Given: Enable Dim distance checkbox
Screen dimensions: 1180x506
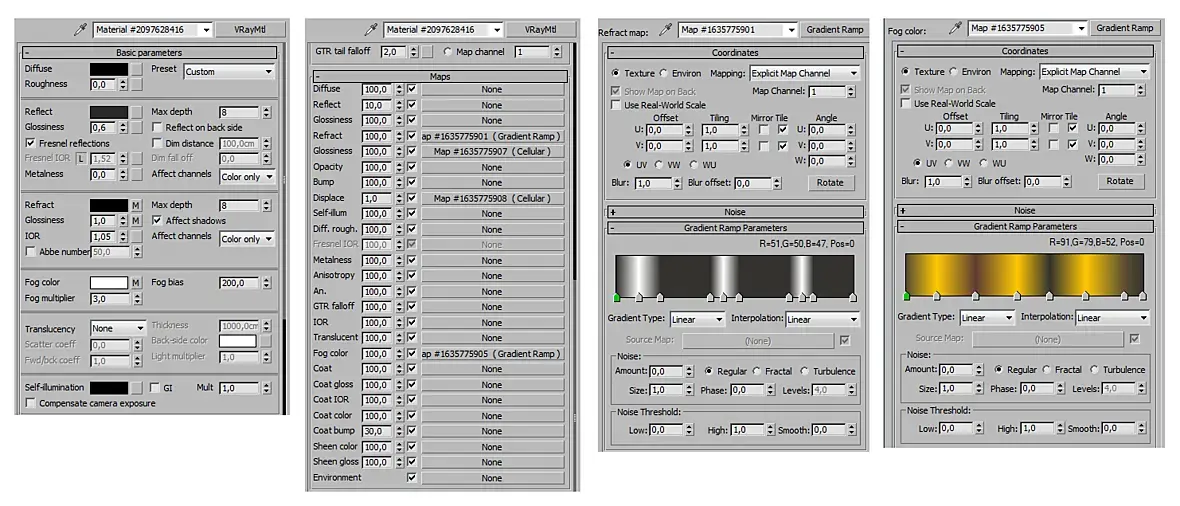Looking at the screenshot, I should coord(157,143).
